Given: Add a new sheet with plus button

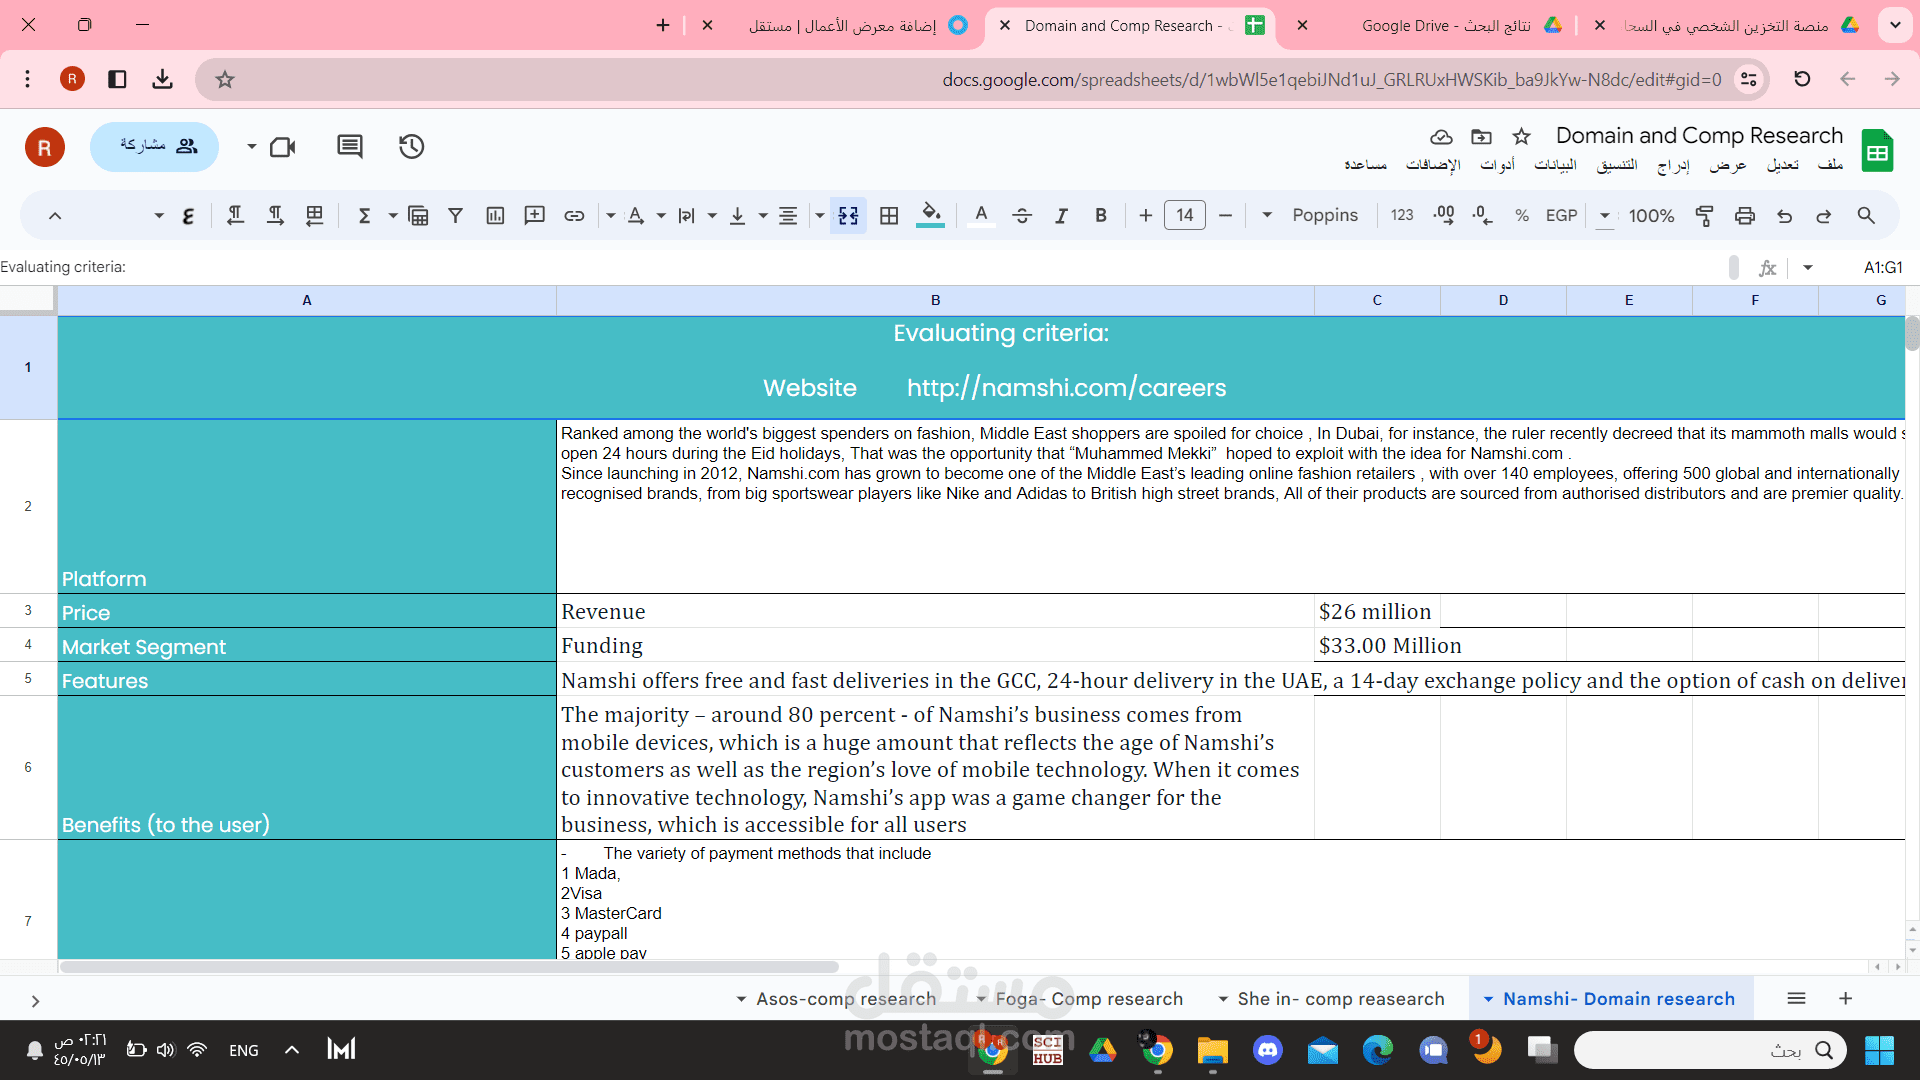Looking at the screenshot, I should (x=1846, y=998).
